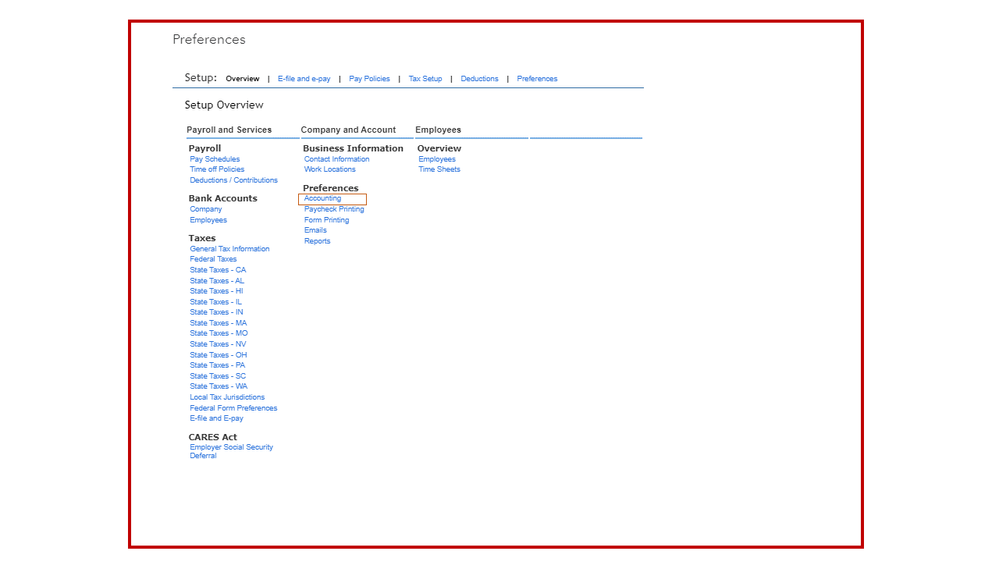This screenshot has width=999, height=562.
Task: Open Pay Schedules link
Action: (215, 159)
